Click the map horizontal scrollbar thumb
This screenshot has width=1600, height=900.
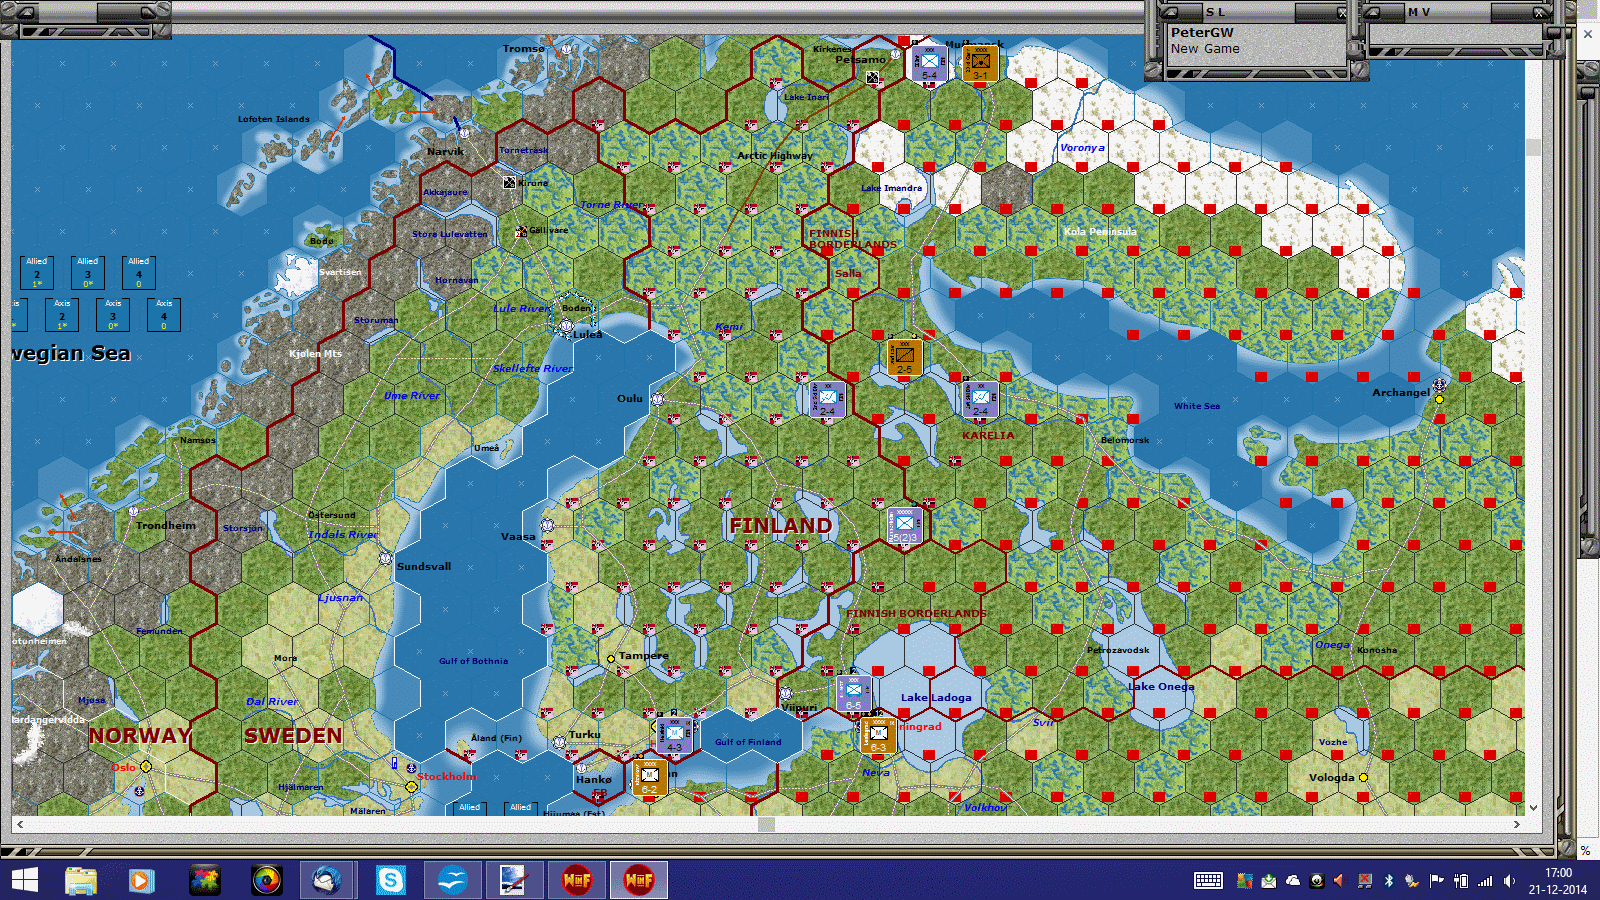(766, 824)
